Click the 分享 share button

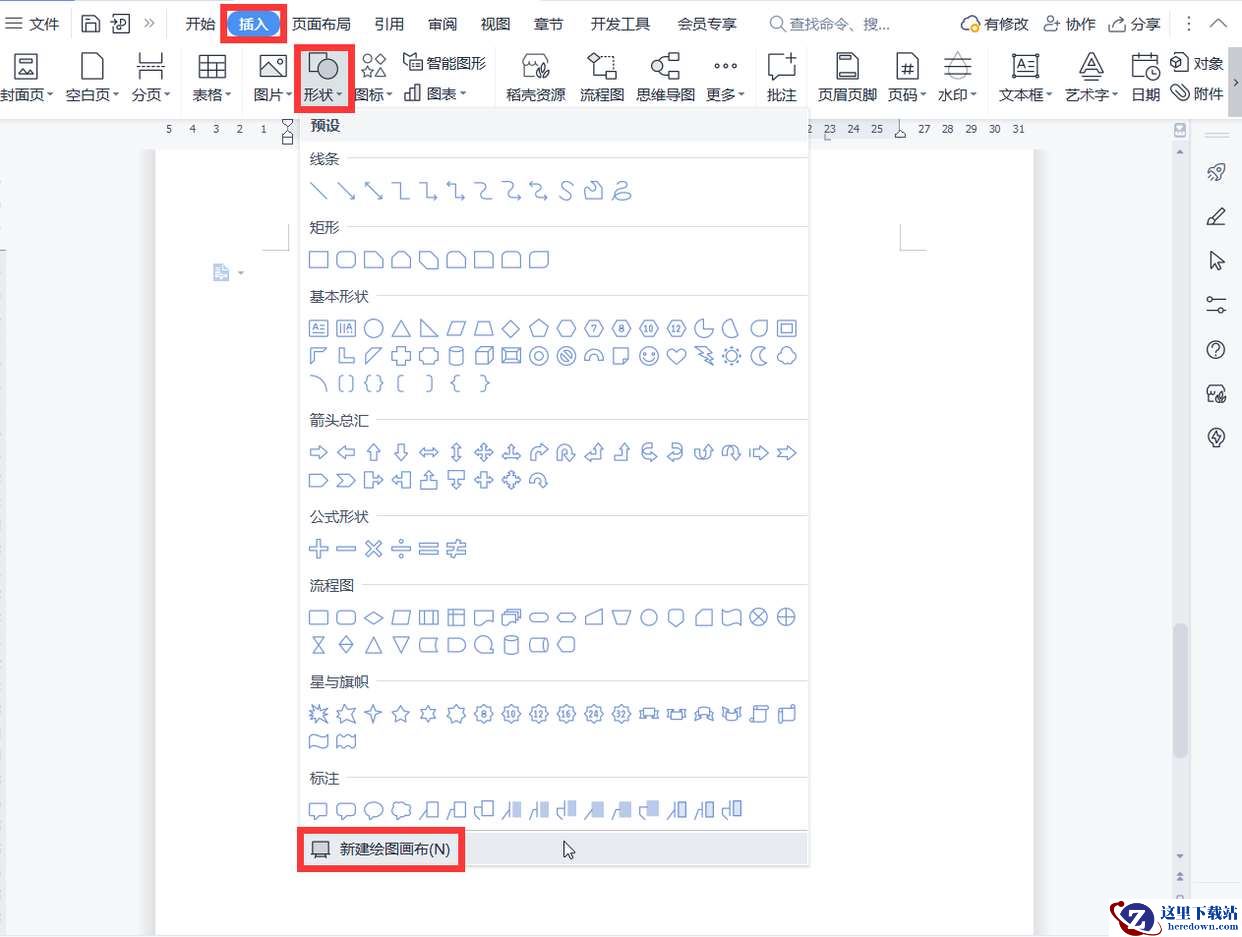click(x=1134, y=24)
